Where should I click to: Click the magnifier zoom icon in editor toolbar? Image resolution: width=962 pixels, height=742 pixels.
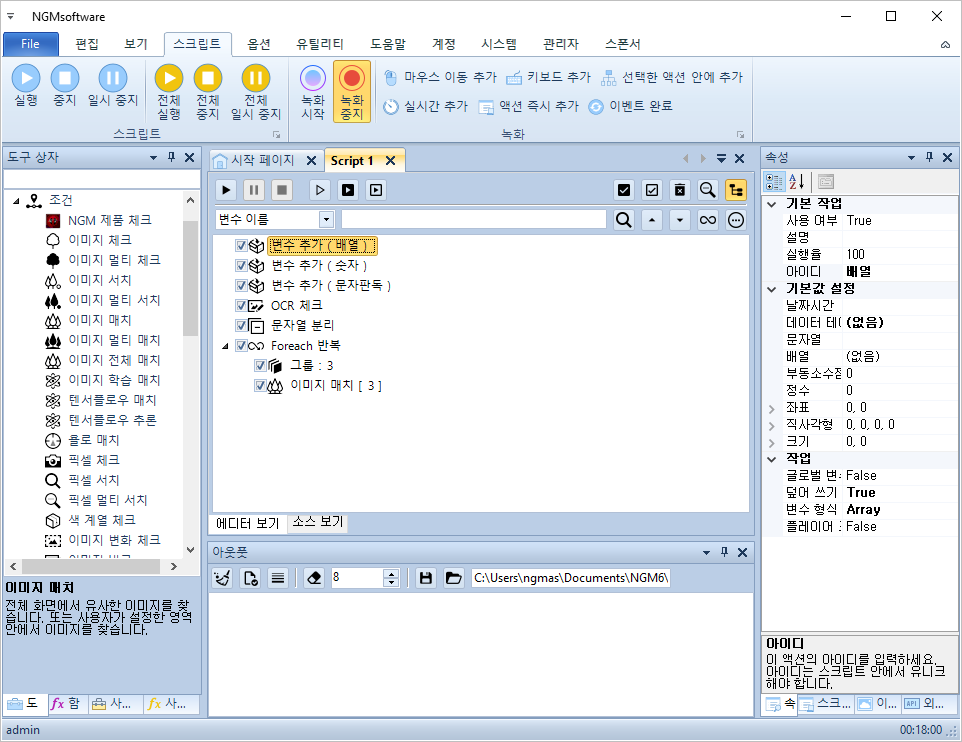[708, 190]
